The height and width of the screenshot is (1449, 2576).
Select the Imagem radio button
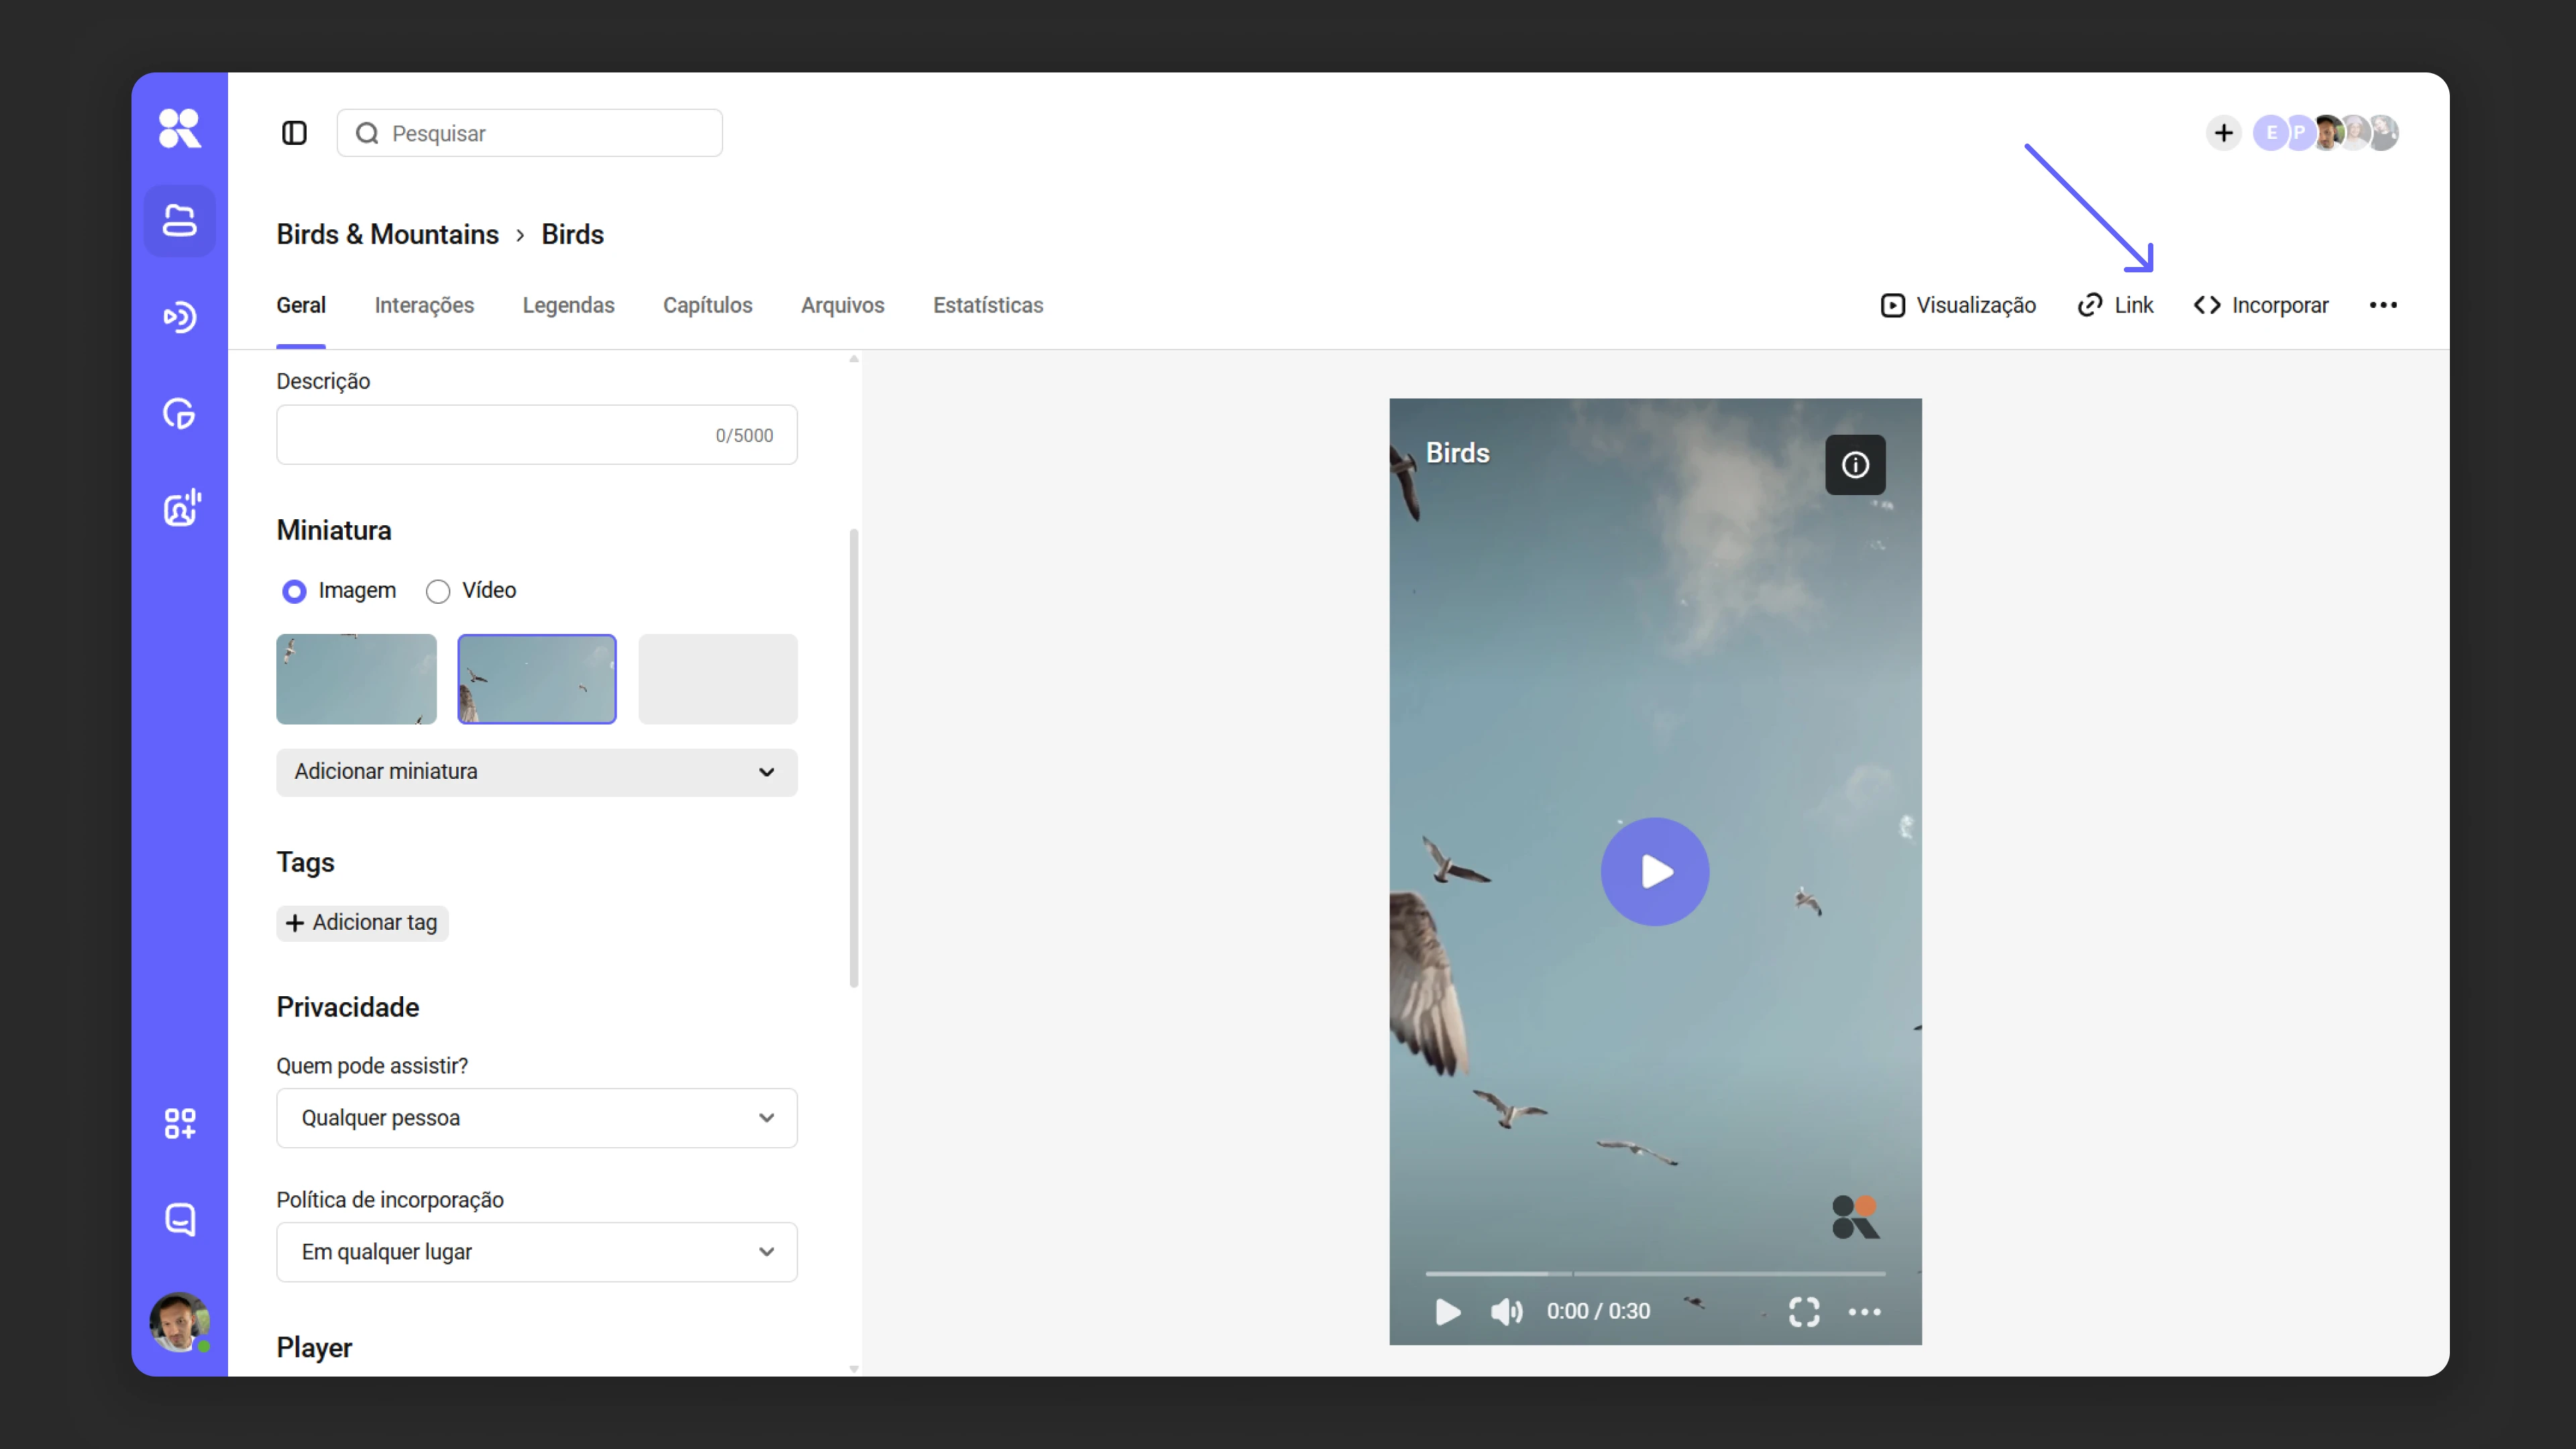pos(294,591)
